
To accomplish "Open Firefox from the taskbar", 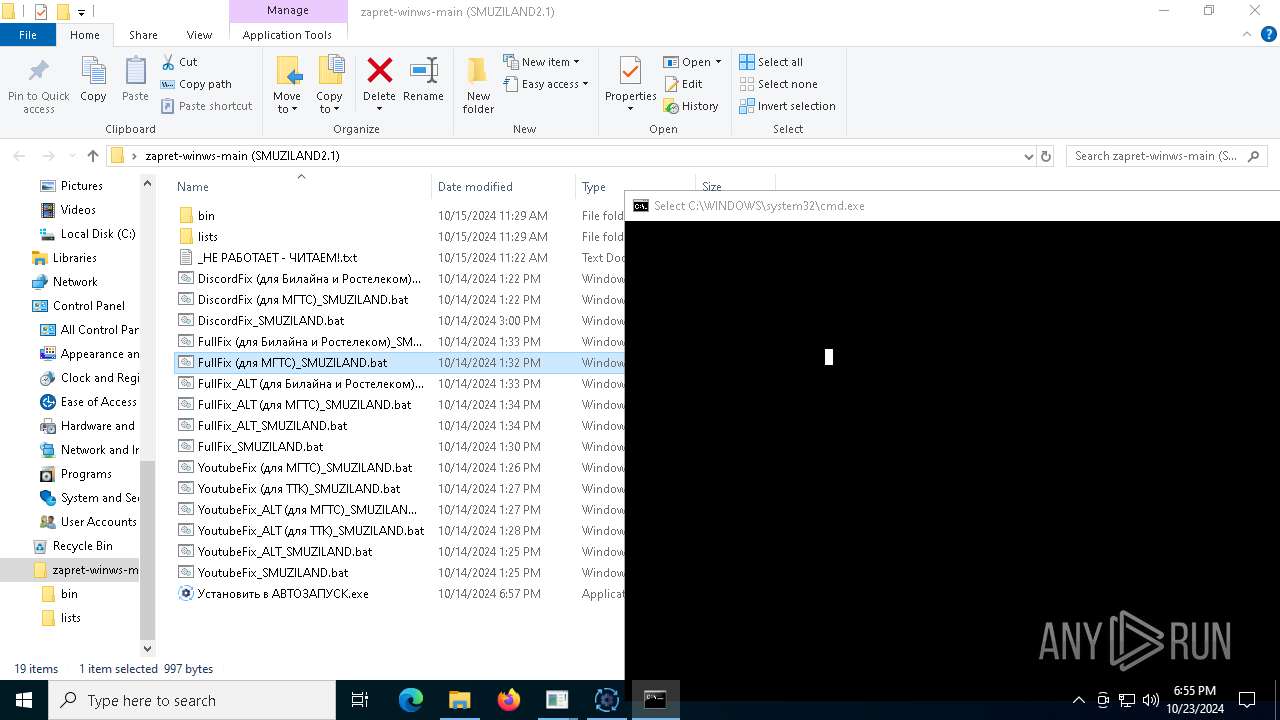I will 509,700.
